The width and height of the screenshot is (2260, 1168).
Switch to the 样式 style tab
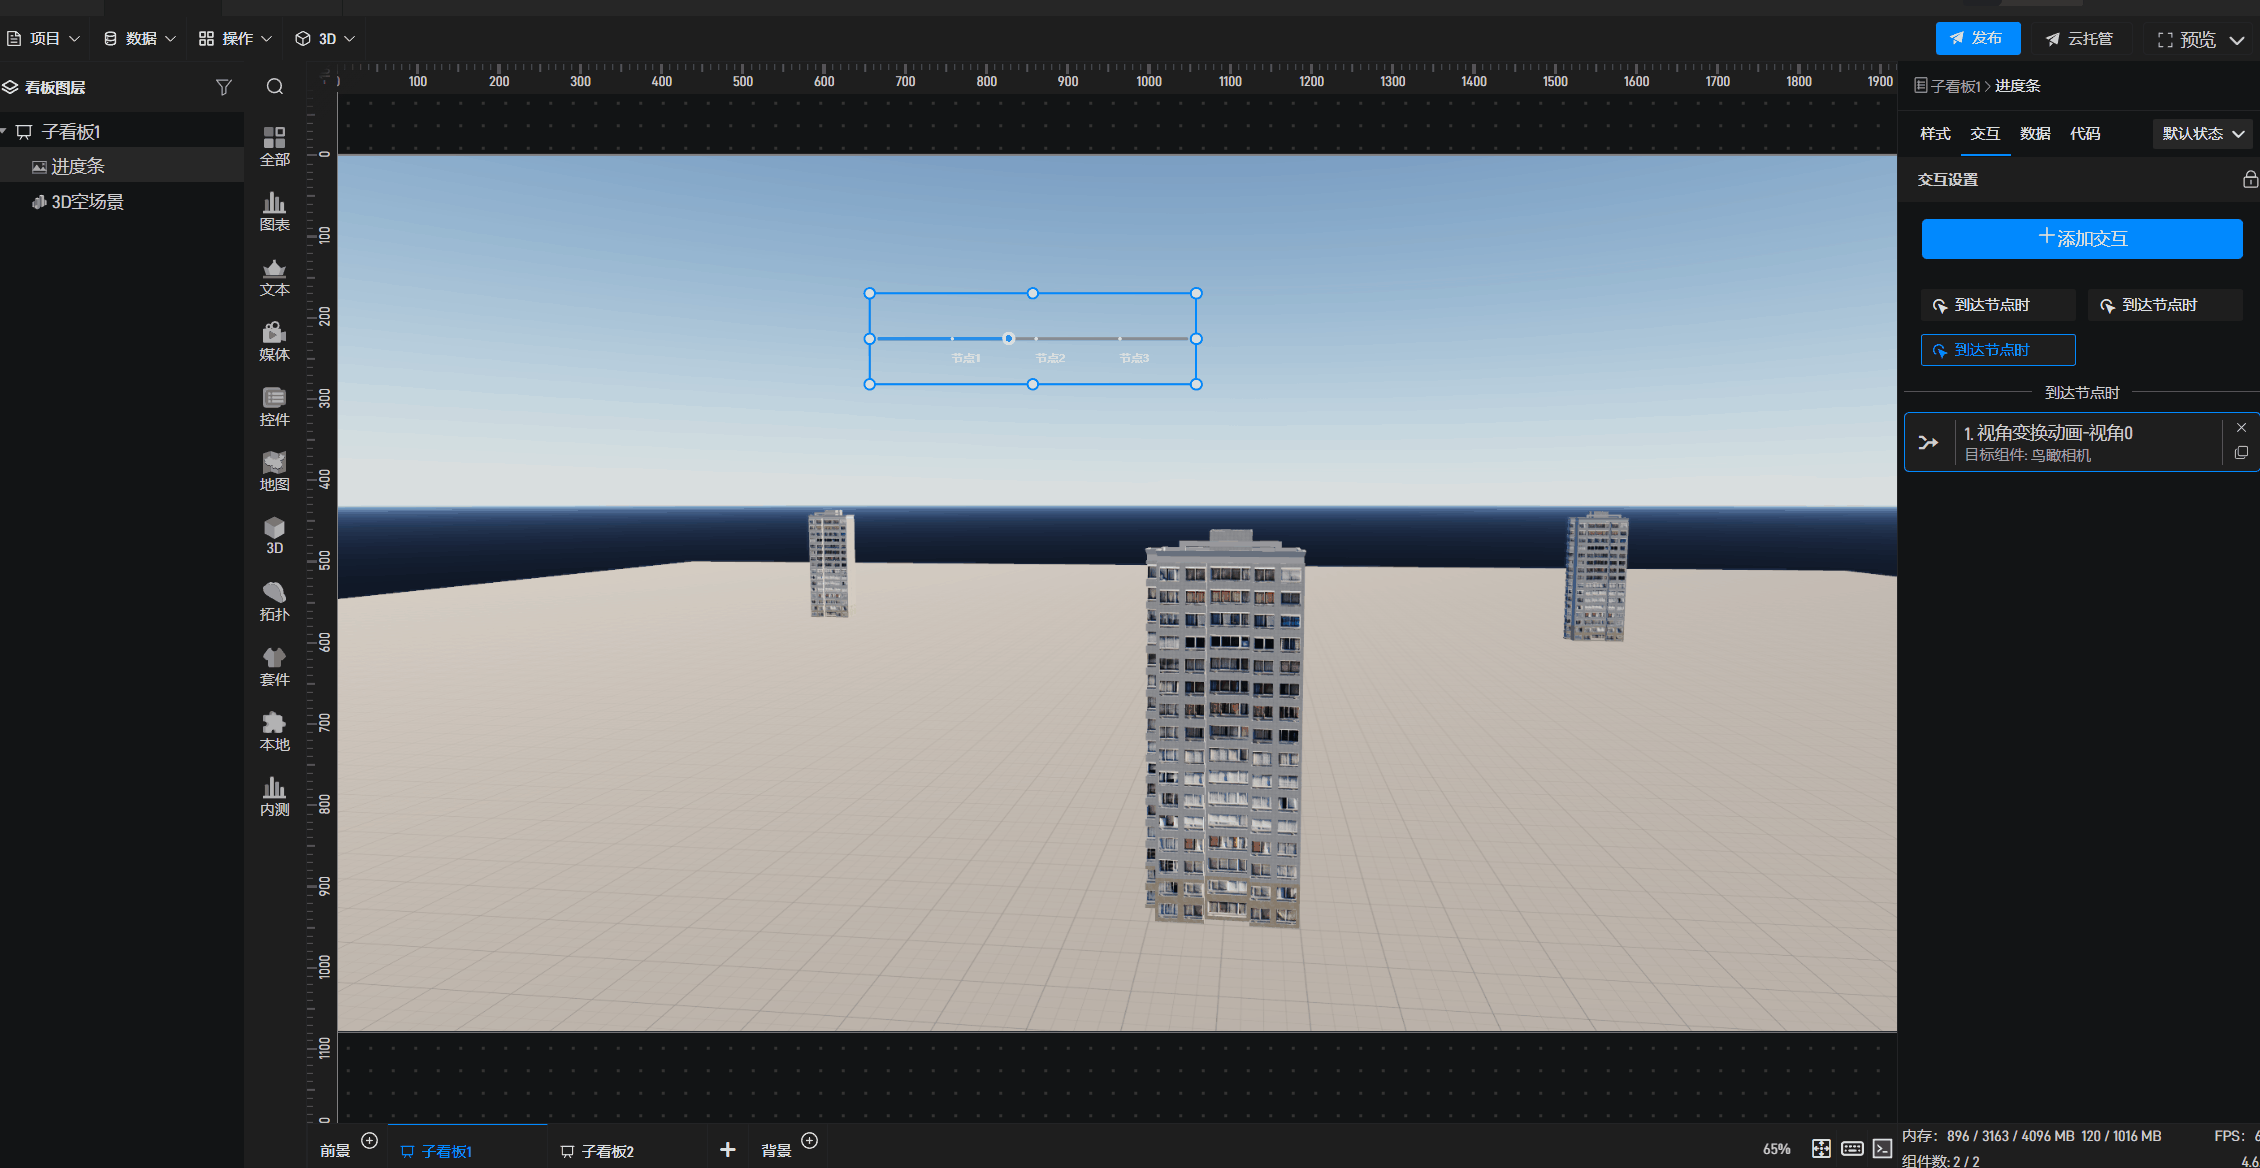(1935, 134)
